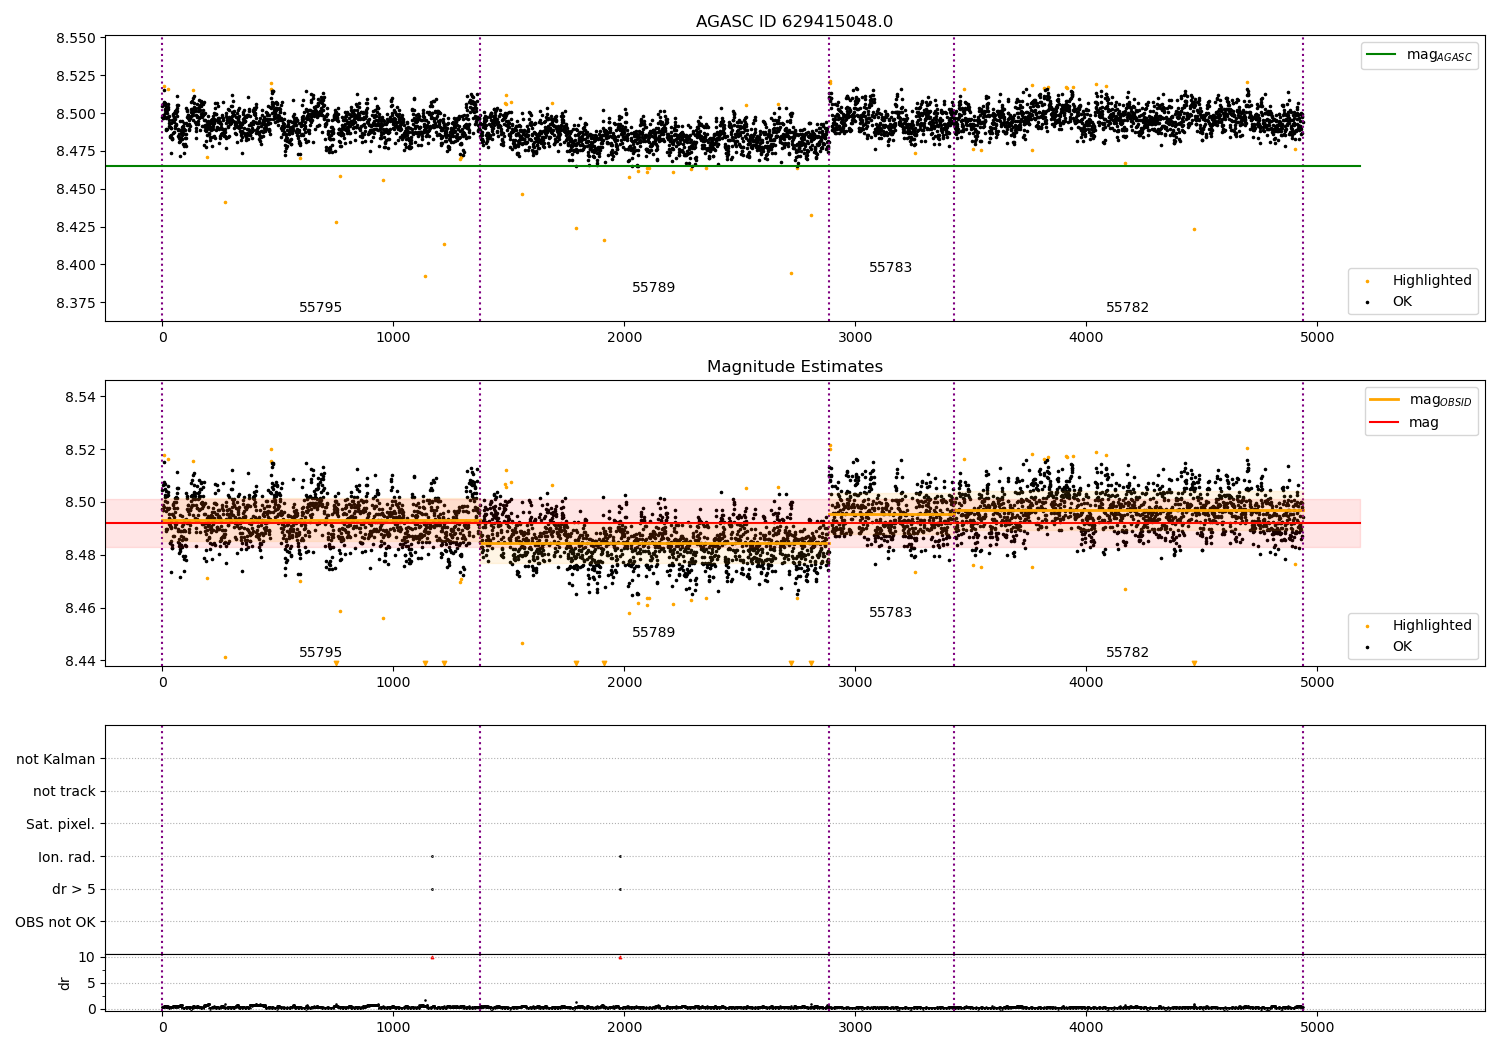Click the title 'AGASC ID 629415048.0'
Screen dimensions: 1500x1050
pyautogui.click(x=794, y=22)
